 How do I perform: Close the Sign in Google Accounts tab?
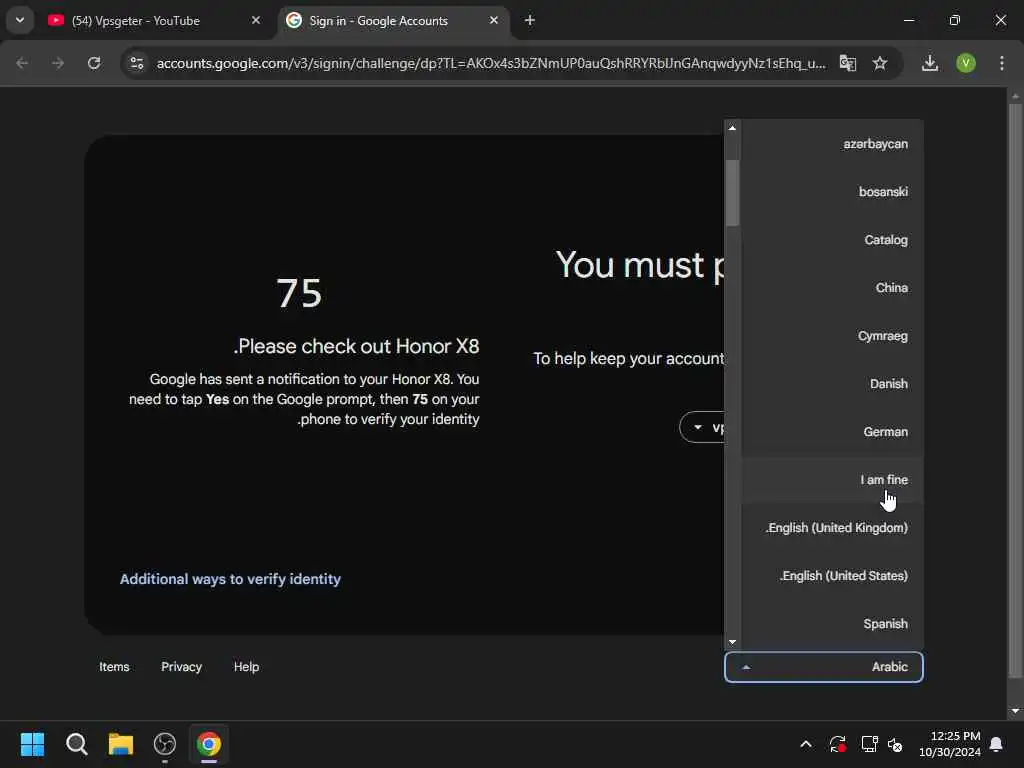click(x=494, y=21)
